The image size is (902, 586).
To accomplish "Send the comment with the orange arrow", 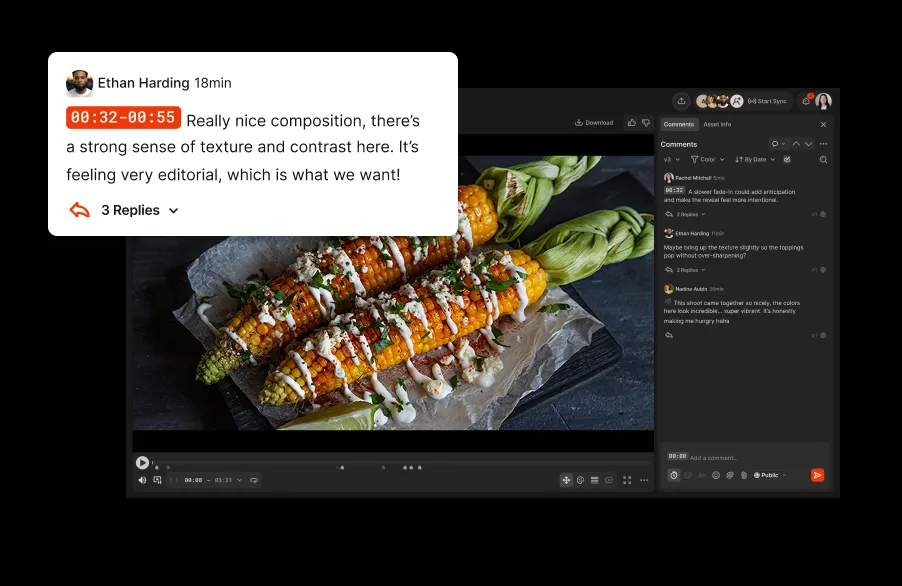I will point(817,475).
